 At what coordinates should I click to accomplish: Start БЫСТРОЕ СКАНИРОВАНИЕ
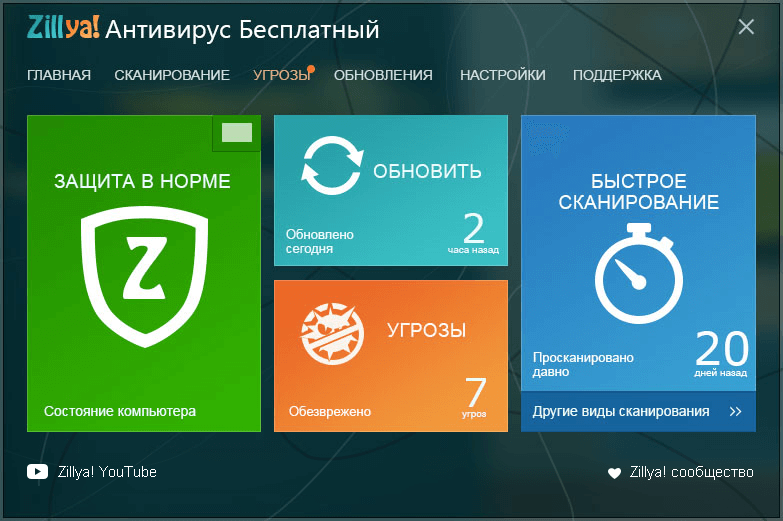pyautogui.click(x=639, y=191)
